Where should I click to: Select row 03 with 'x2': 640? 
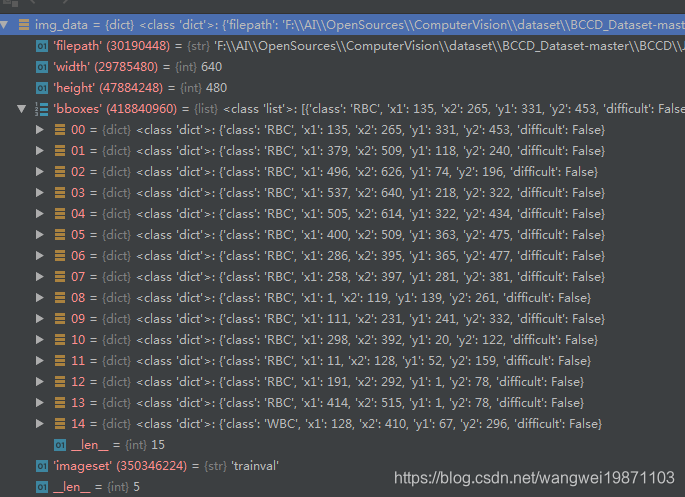pyautogui.click(x=342, y=193)
